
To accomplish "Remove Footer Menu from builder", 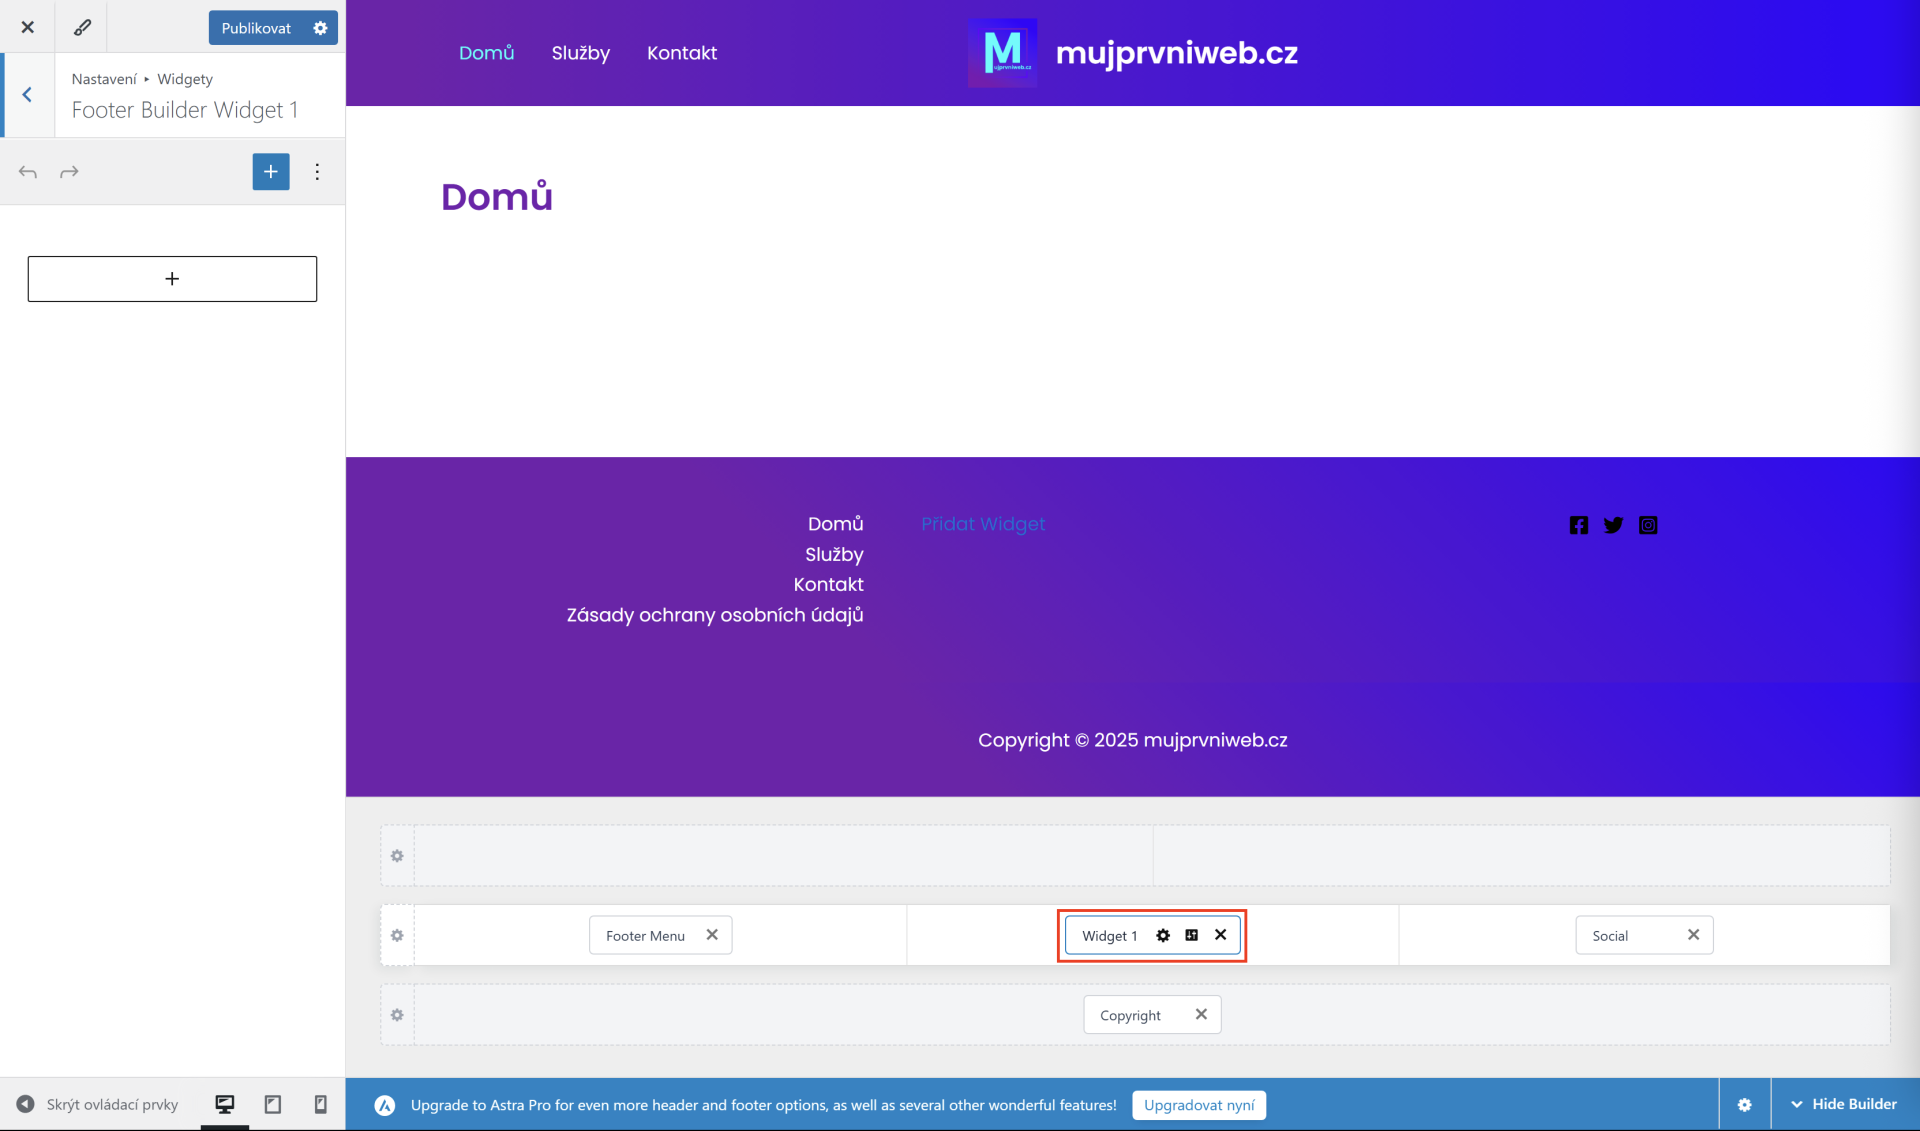I will 712,935.
